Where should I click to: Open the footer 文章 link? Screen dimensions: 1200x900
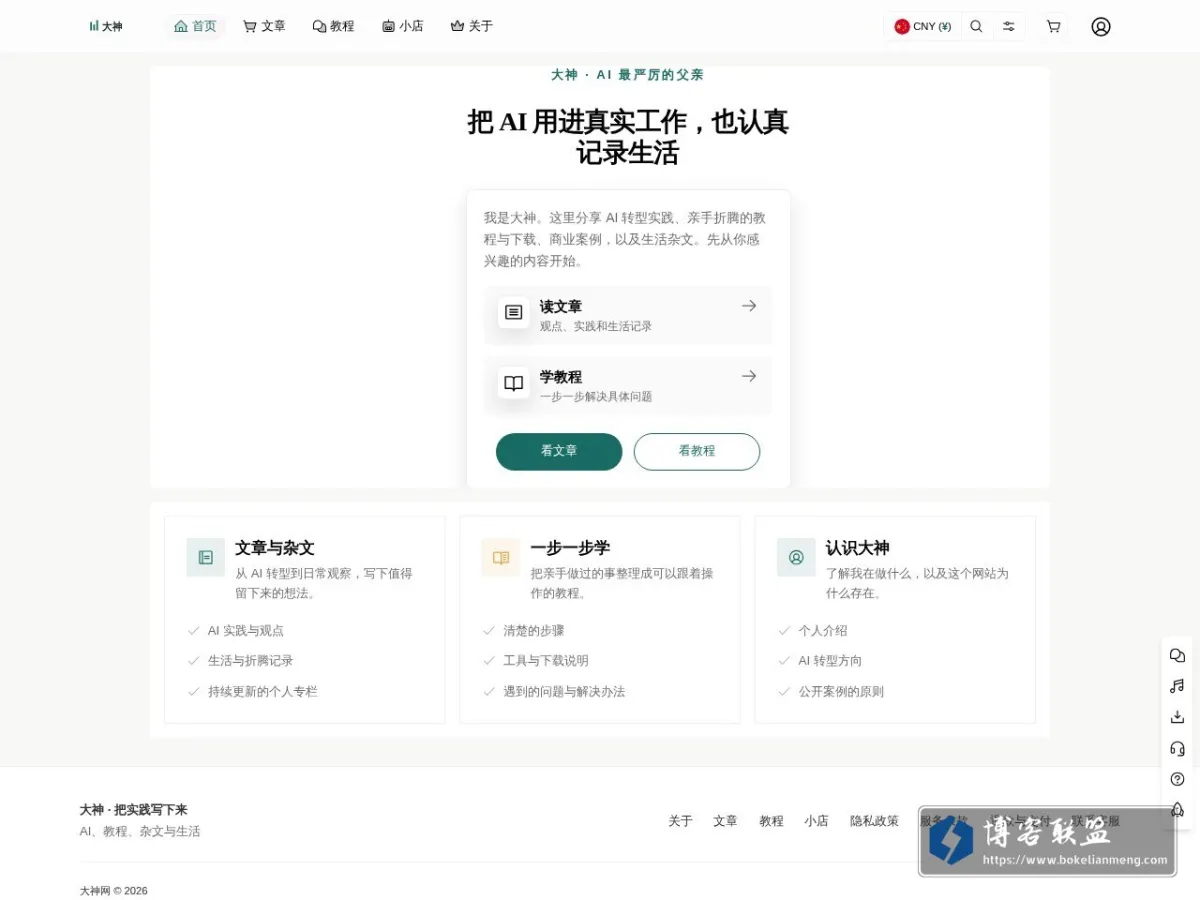pyautogui.click(x=725, y=821)
